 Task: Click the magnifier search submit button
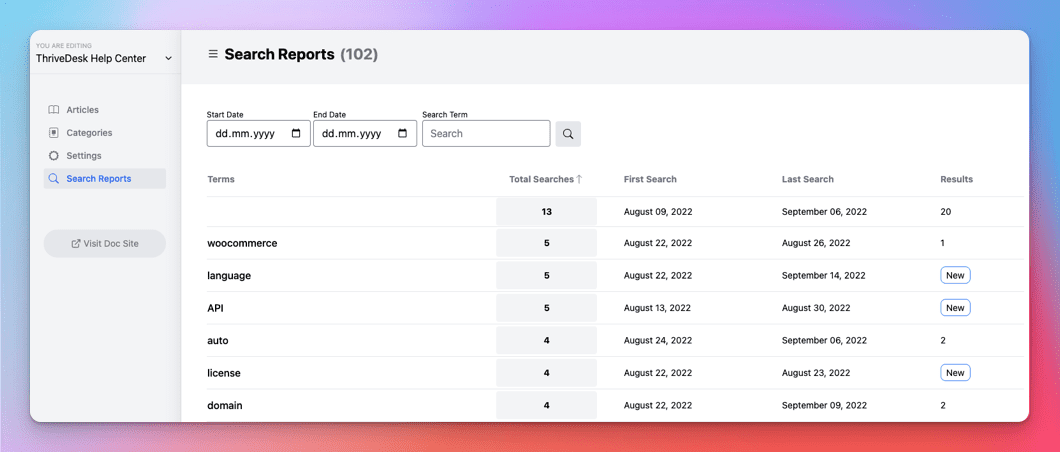click(568, 134)
